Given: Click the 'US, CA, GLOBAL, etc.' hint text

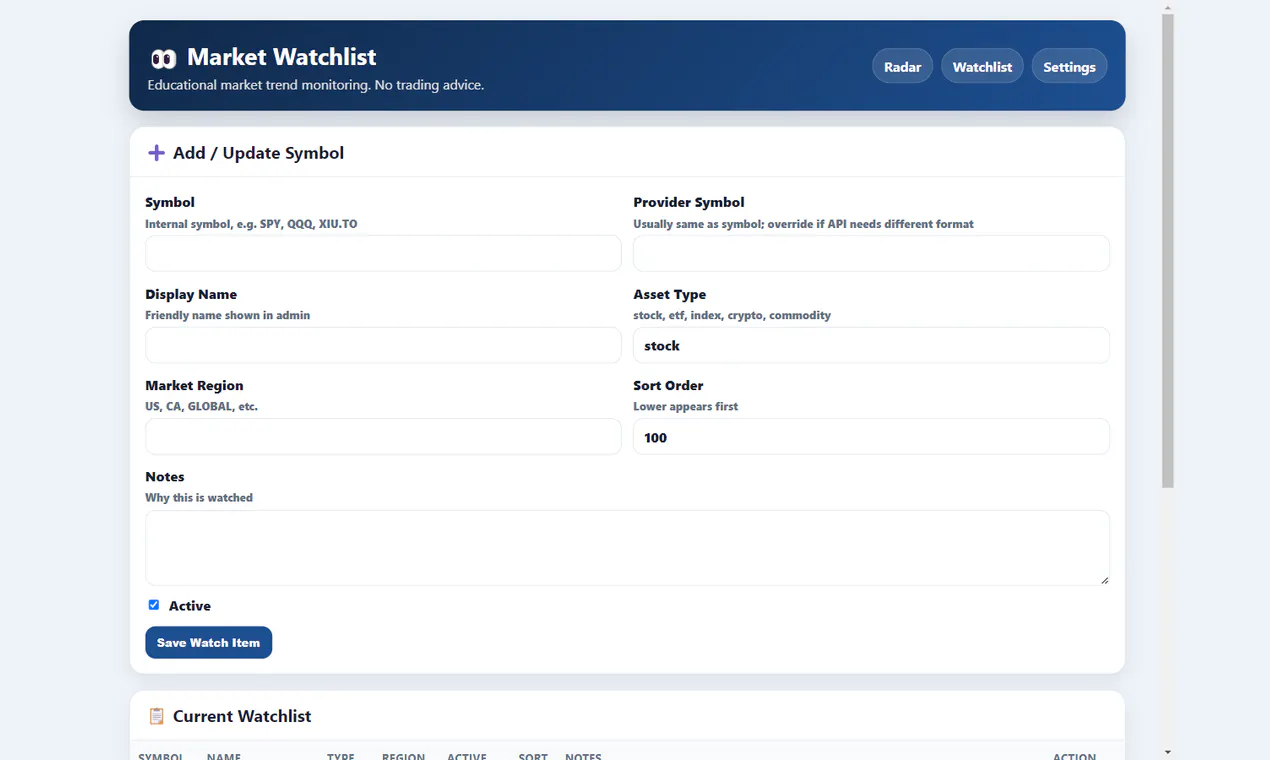Looking at the screenshot, I should [202, 407].
